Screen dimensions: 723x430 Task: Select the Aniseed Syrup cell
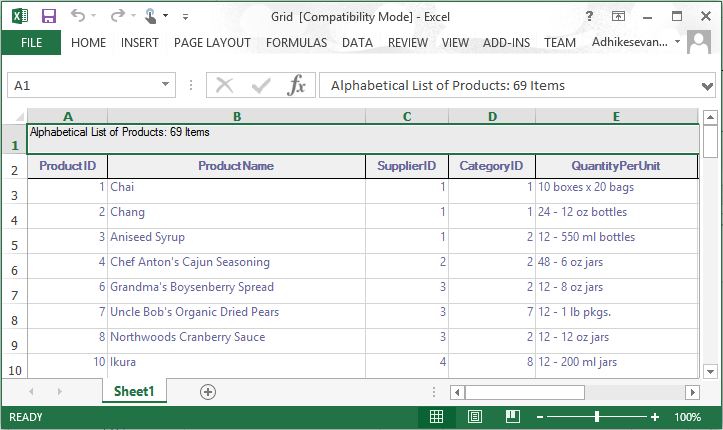(237, 241)
